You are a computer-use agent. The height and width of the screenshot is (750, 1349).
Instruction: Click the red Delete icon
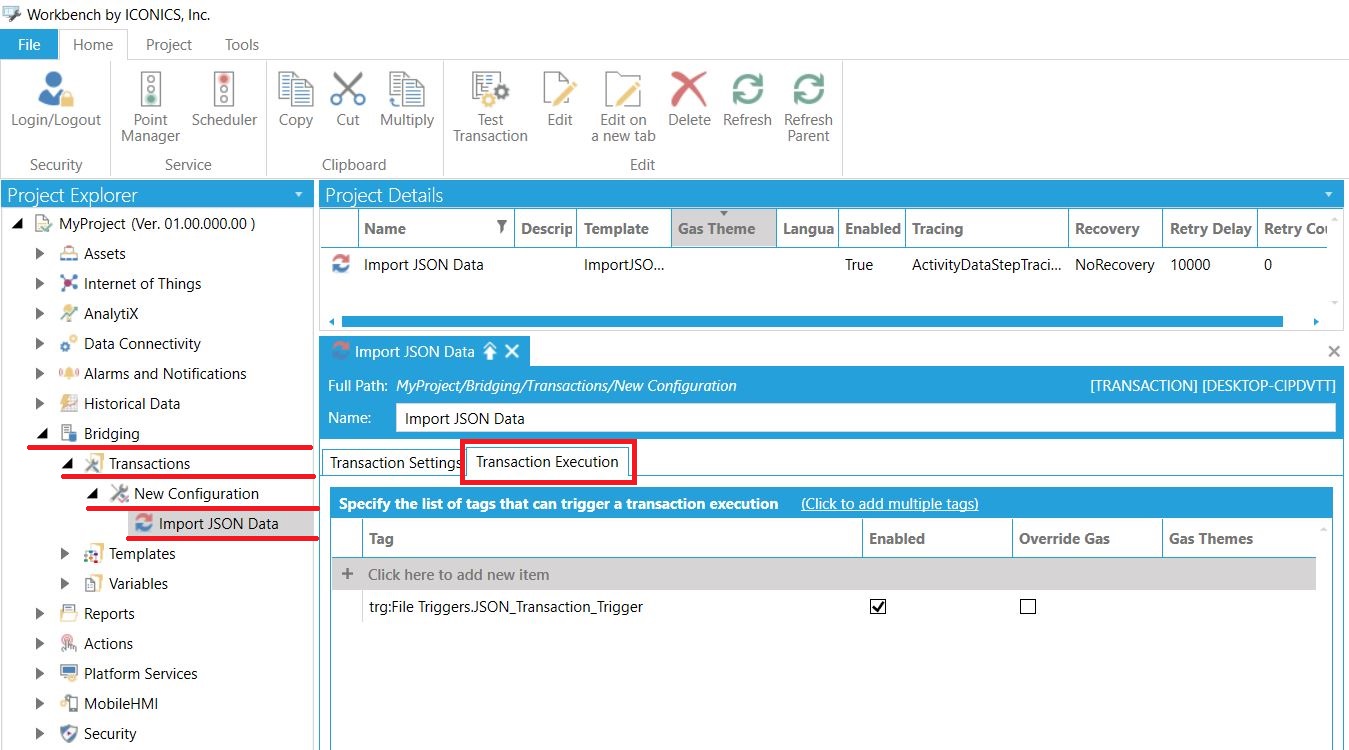(688, 89)
